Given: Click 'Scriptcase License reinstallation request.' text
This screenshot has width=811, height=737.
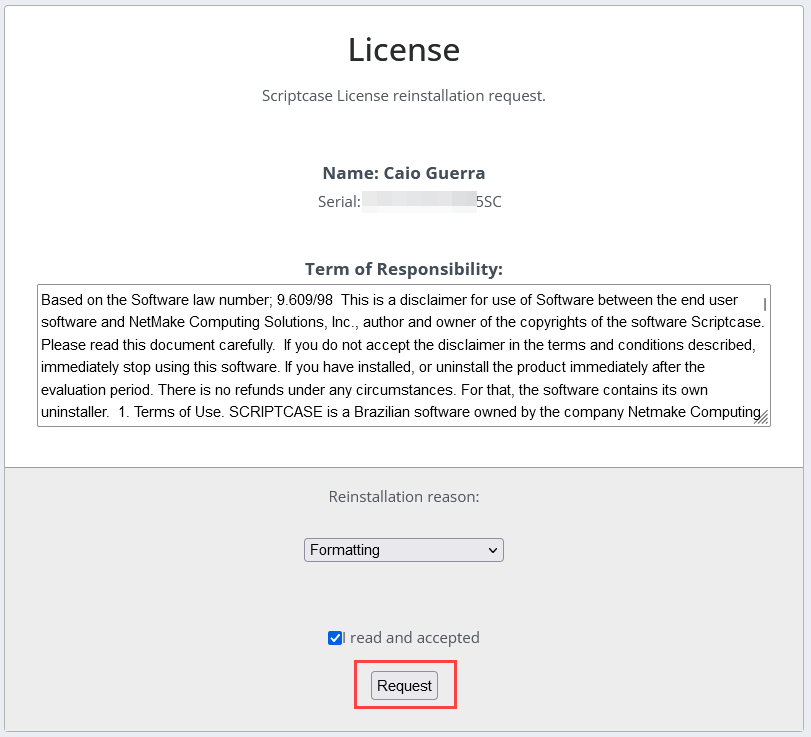Looking at the screenshot, I should coord(404,96).
